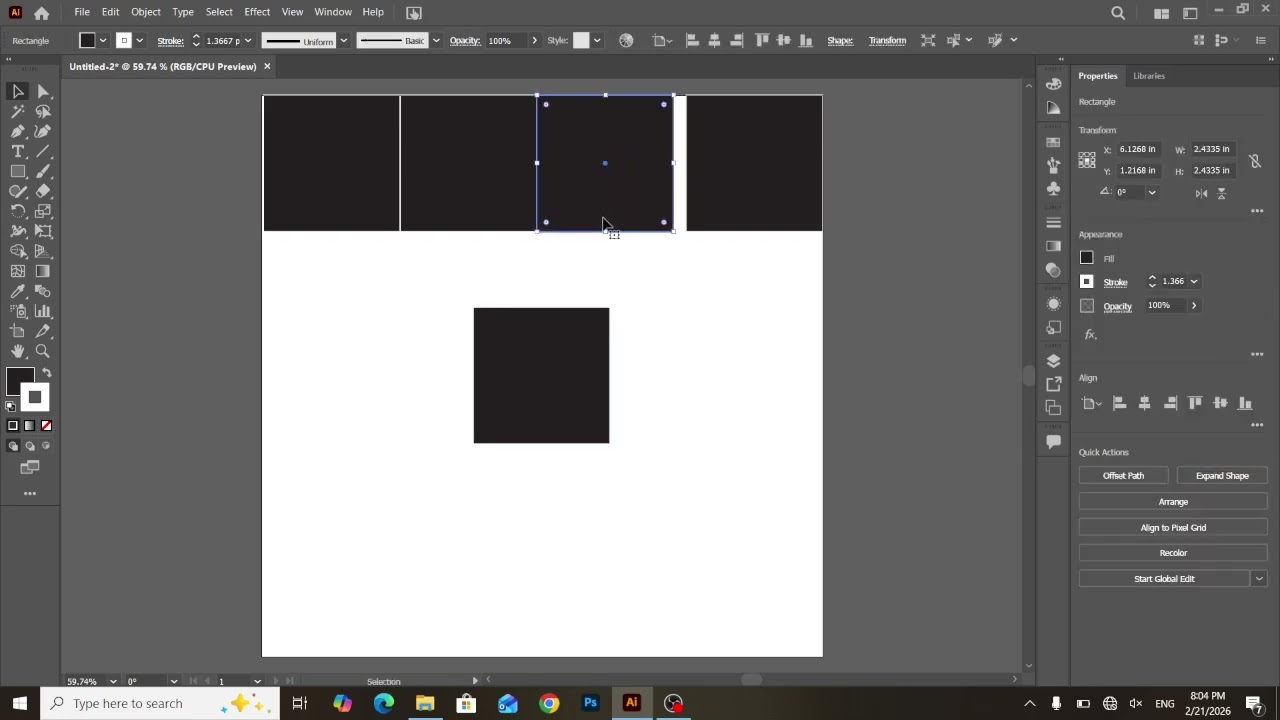Select the Rectangle tool in toolbar

point(18,171)
